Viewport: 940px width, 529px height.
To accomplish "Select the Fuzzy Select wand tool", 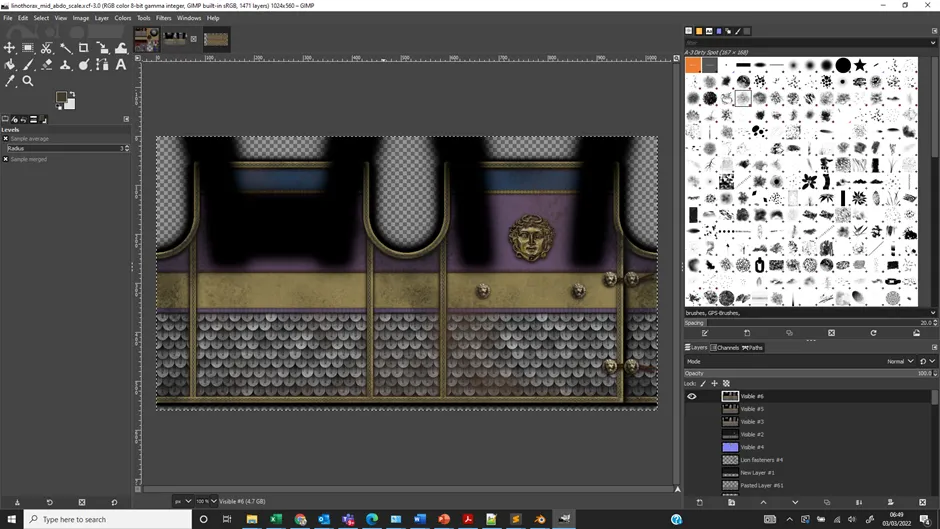I will pos(65,48).
